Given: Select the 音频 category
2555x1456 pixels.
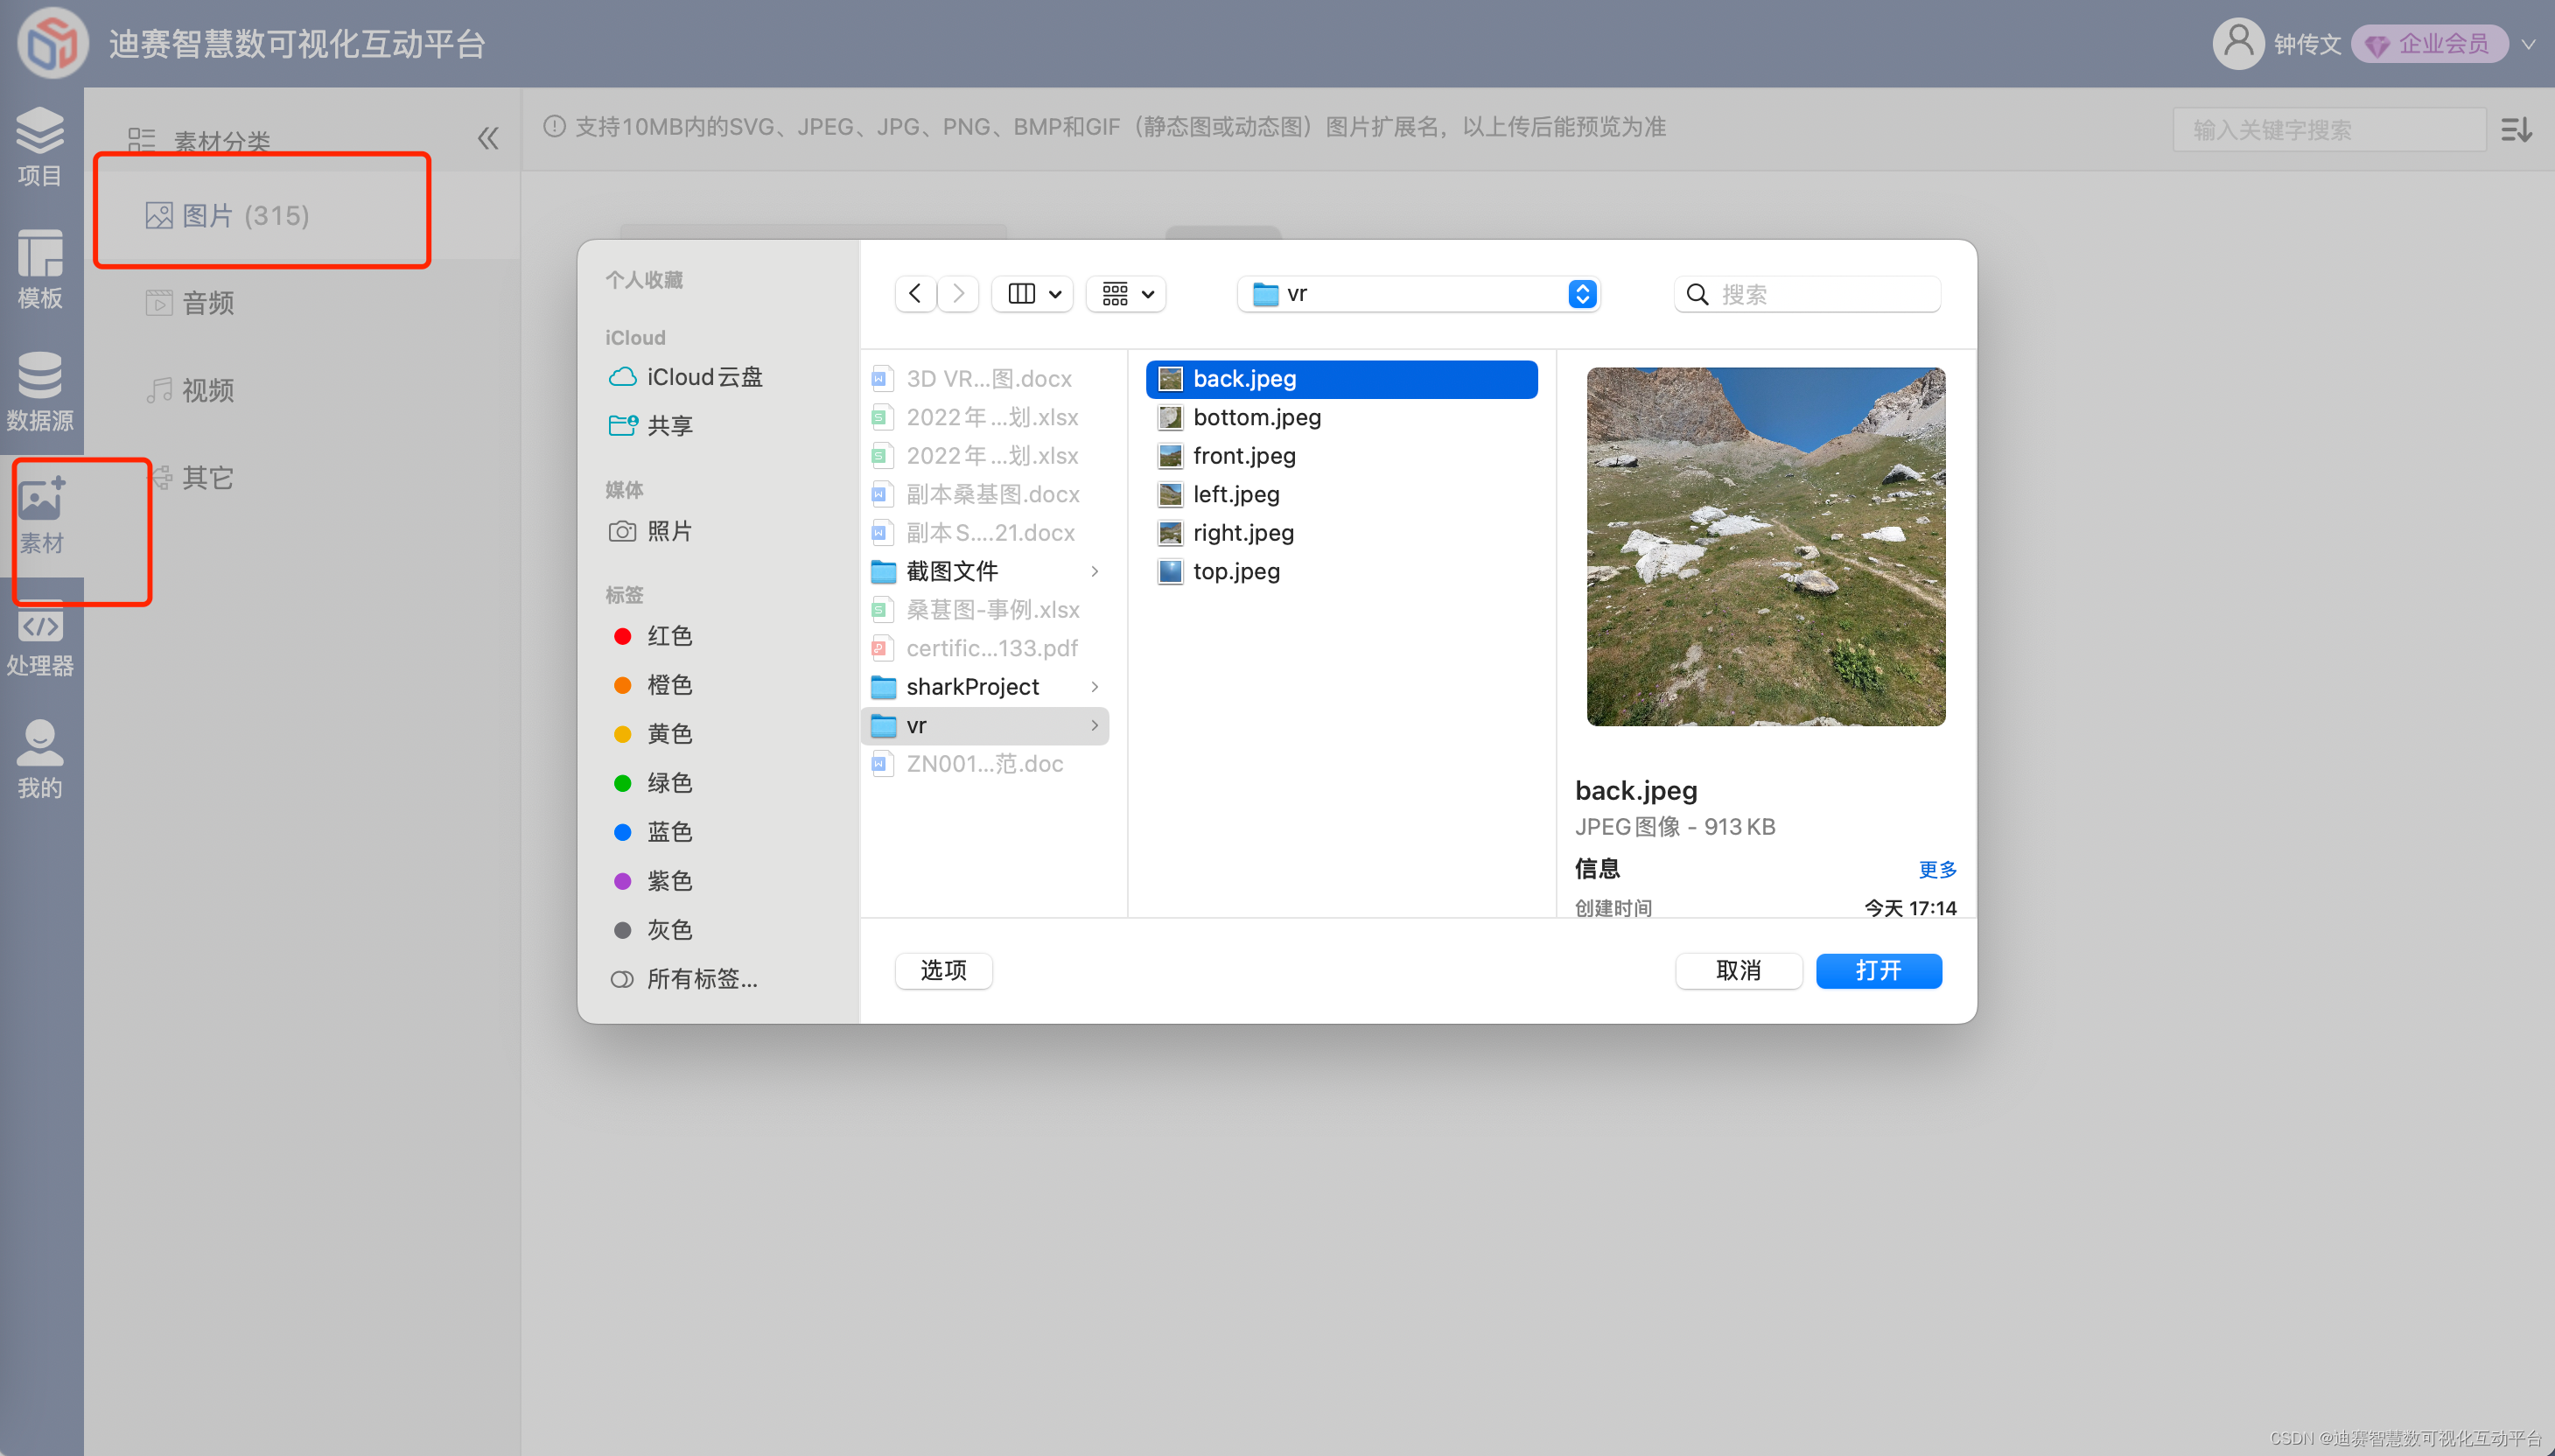Looking at the screenshot, I should [207, 302].
